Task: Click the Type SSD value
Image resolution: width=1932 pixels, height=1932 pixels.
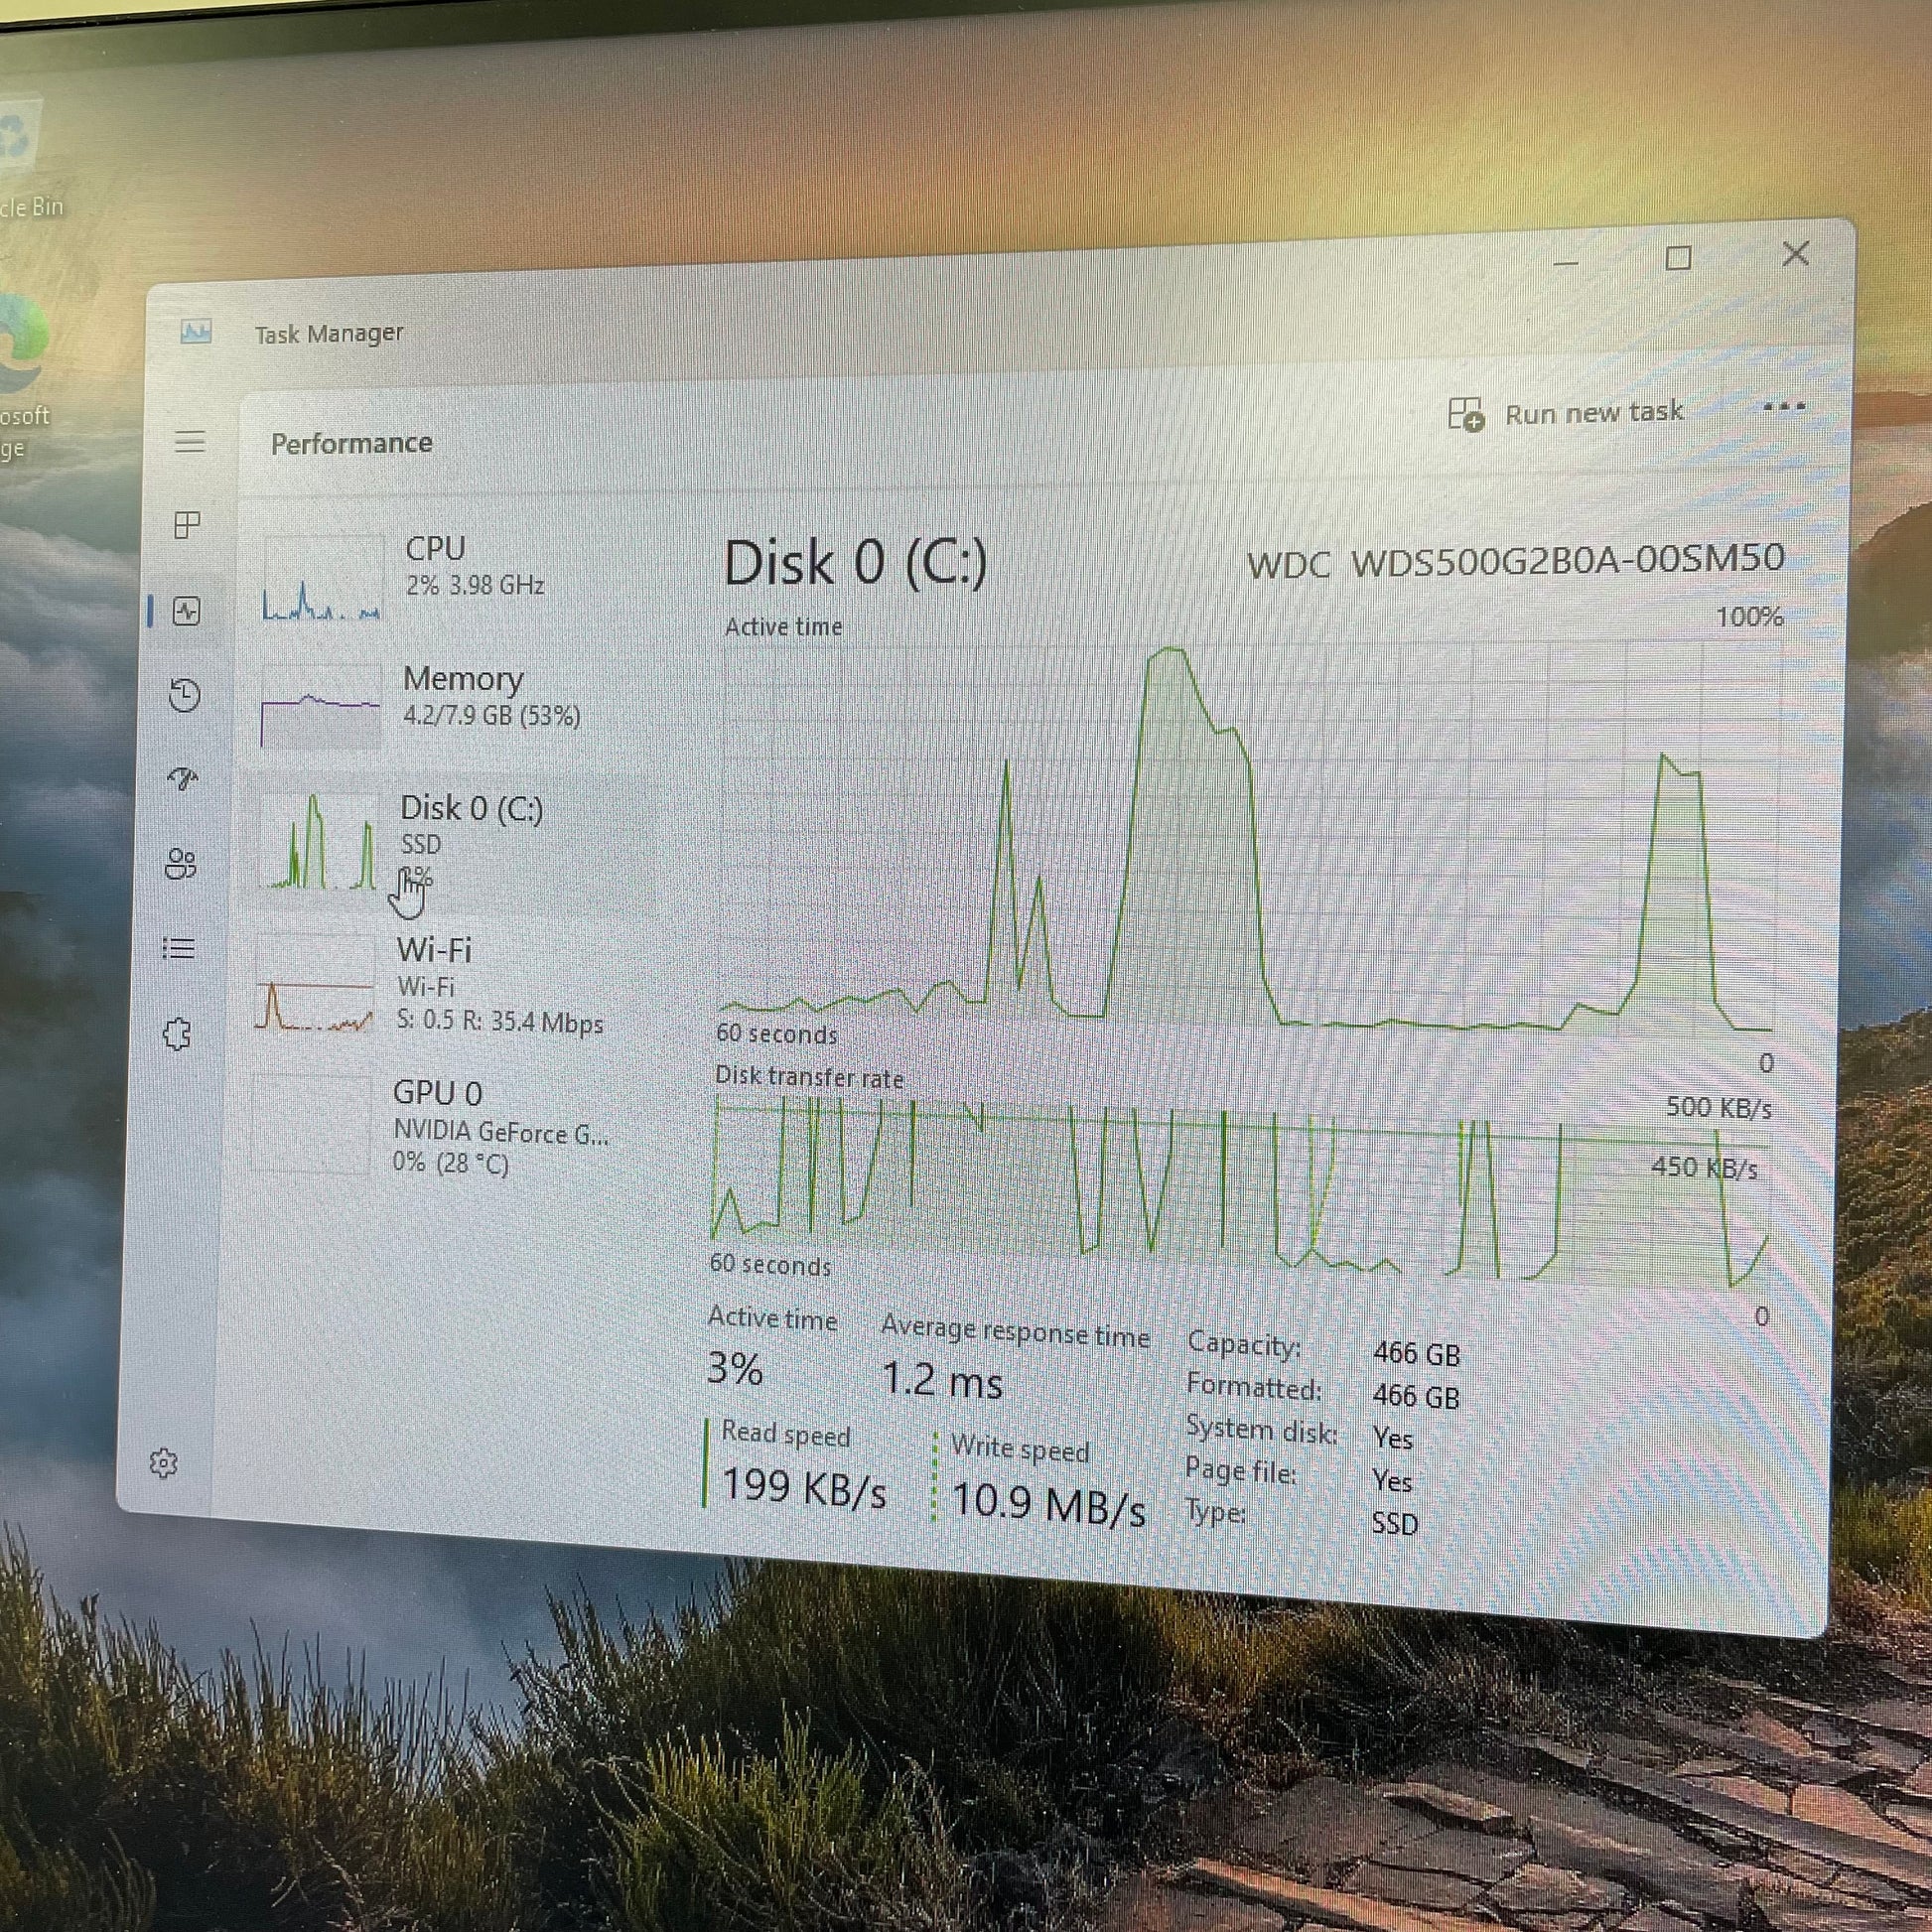Action: click(x=1395, y=1524)
